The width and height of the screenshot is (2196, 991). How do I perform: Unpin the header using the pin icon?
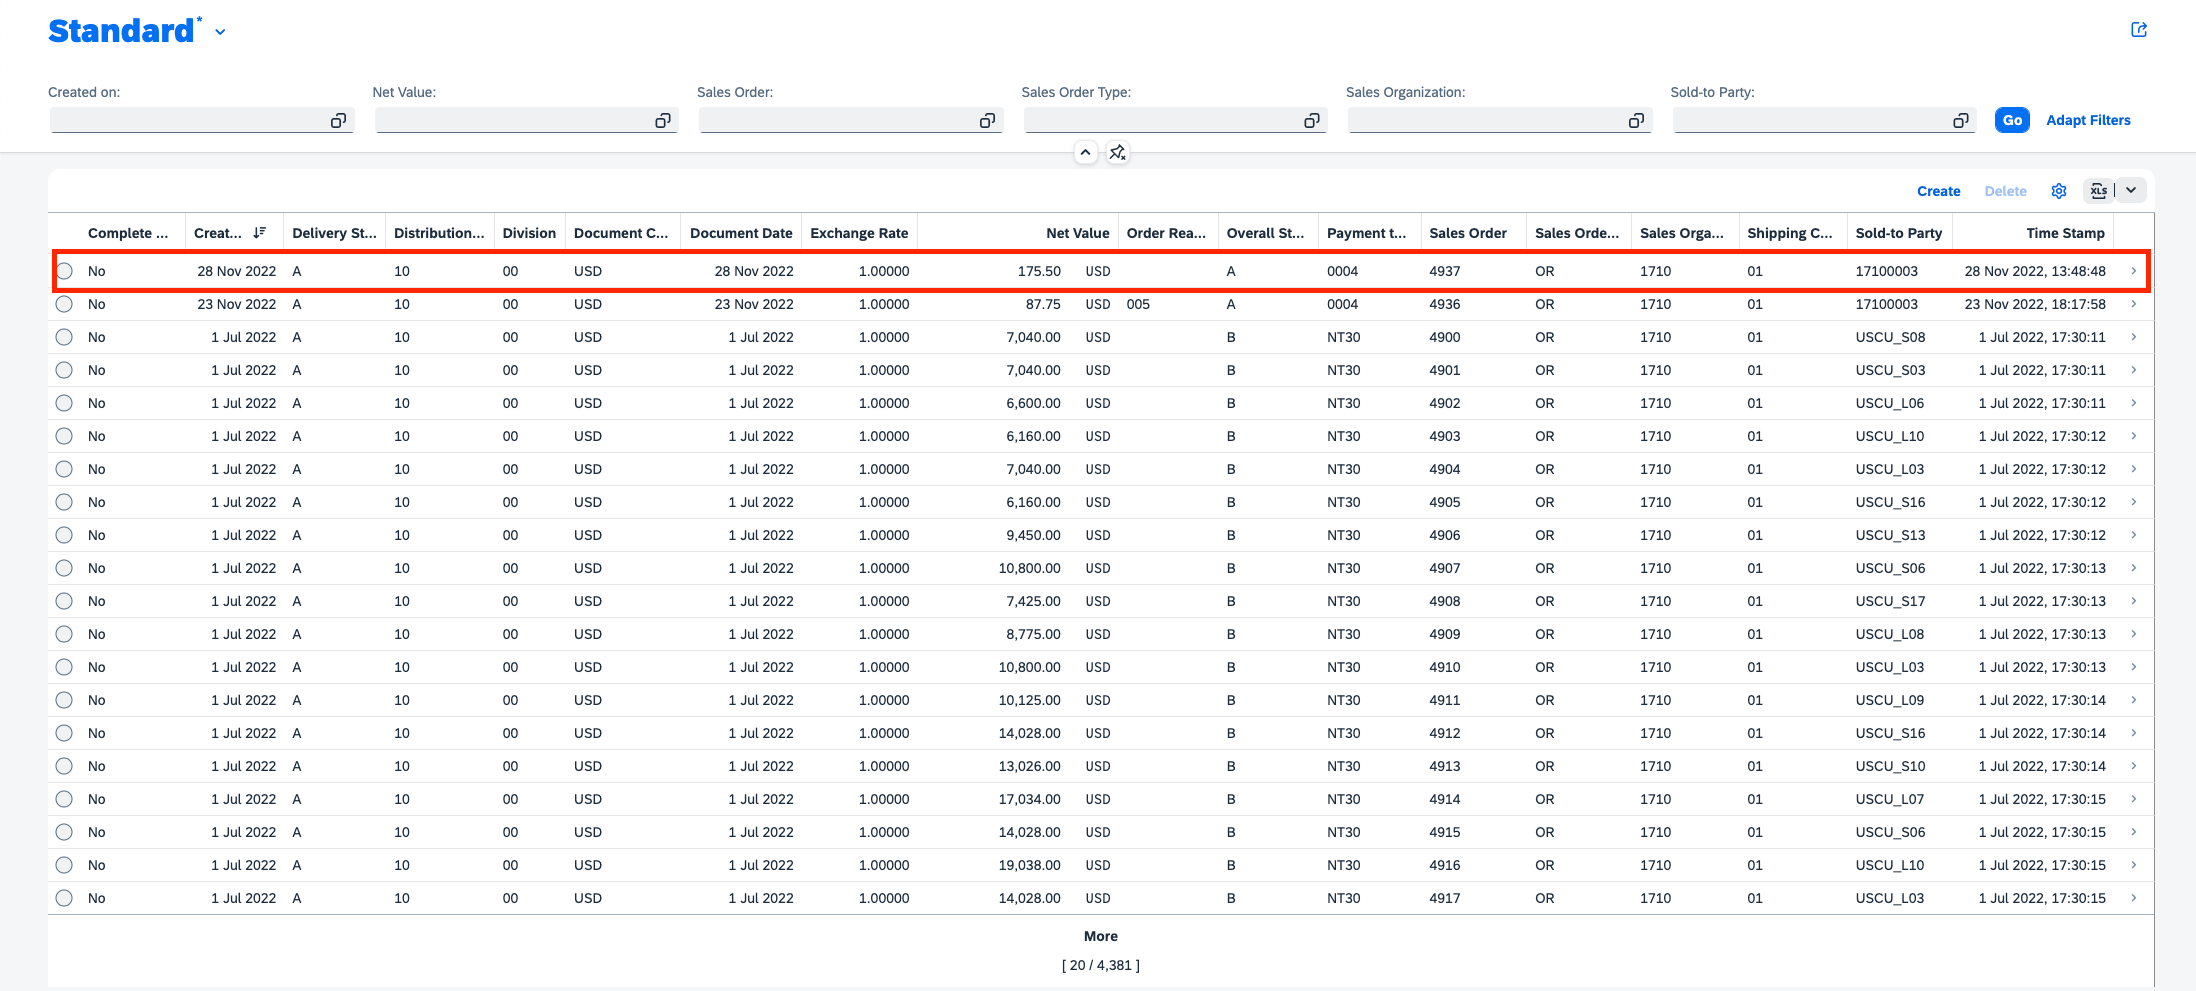(x=1117, y=153)
